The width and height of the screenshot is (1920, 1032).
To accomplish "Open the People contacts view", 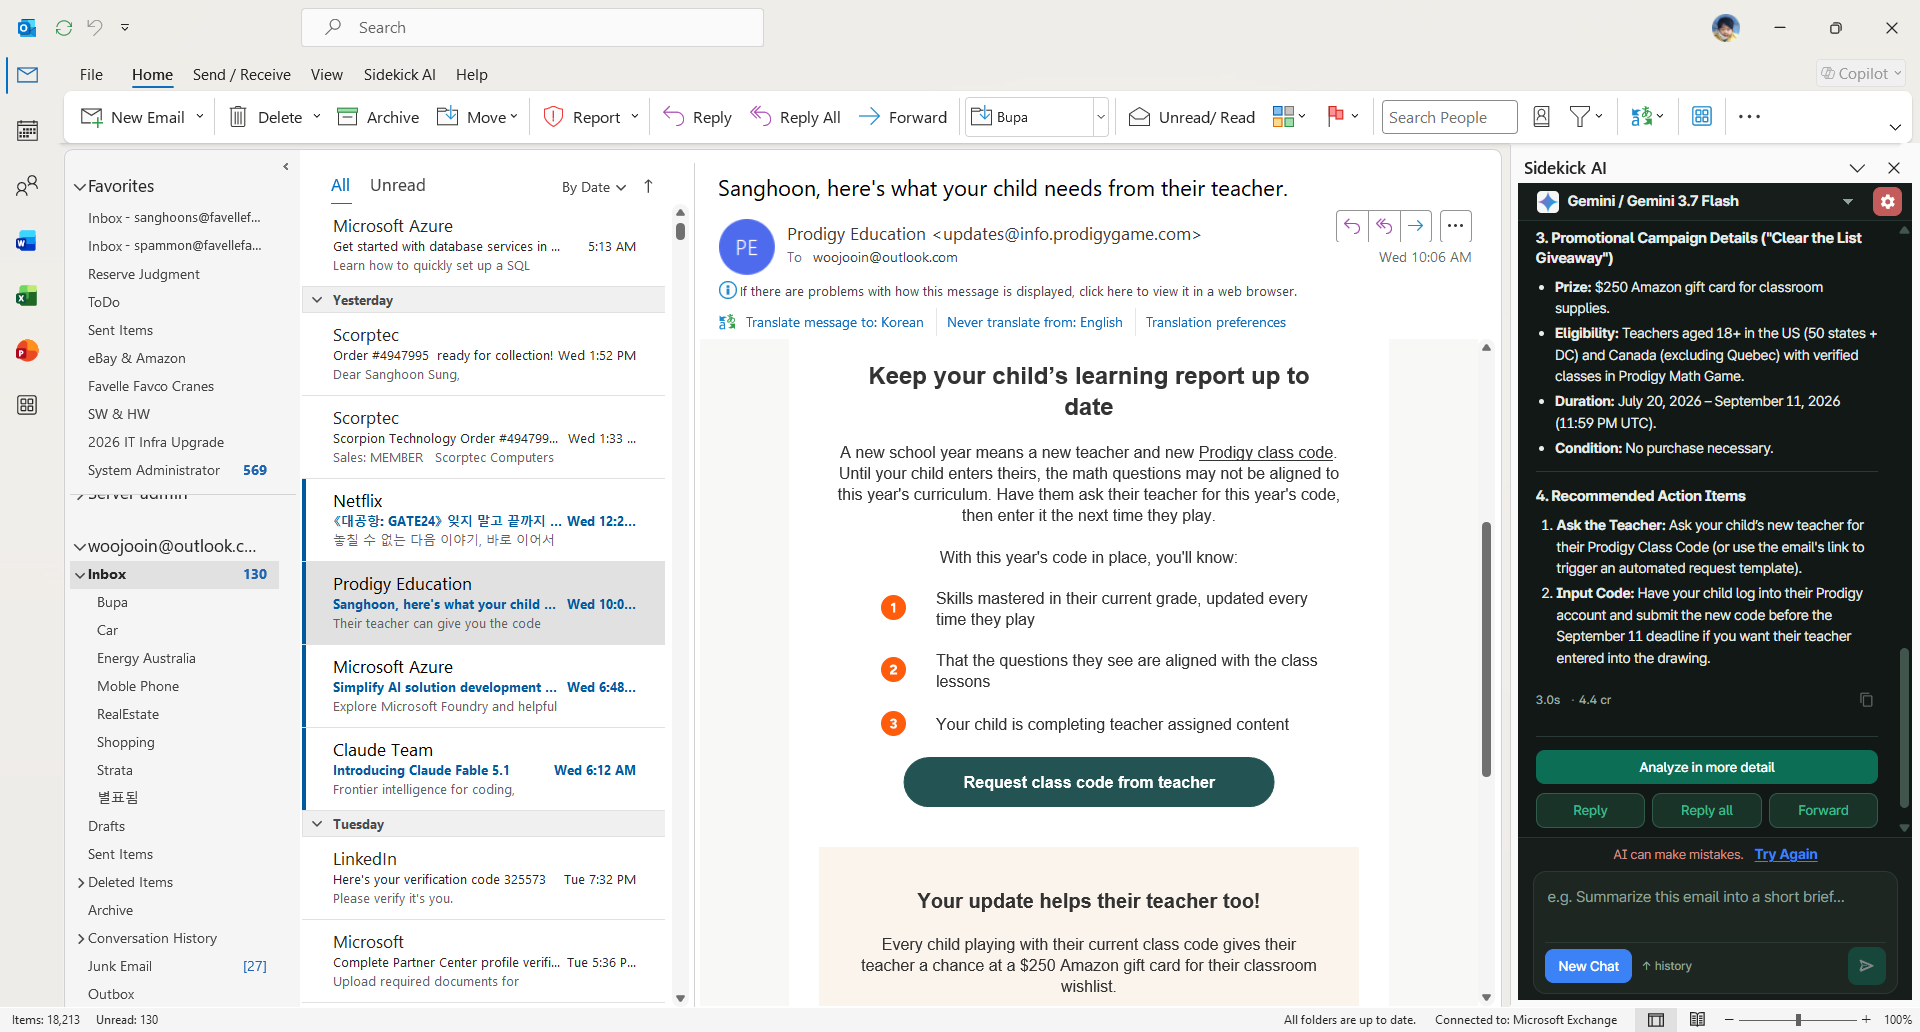I will [28, 185].
